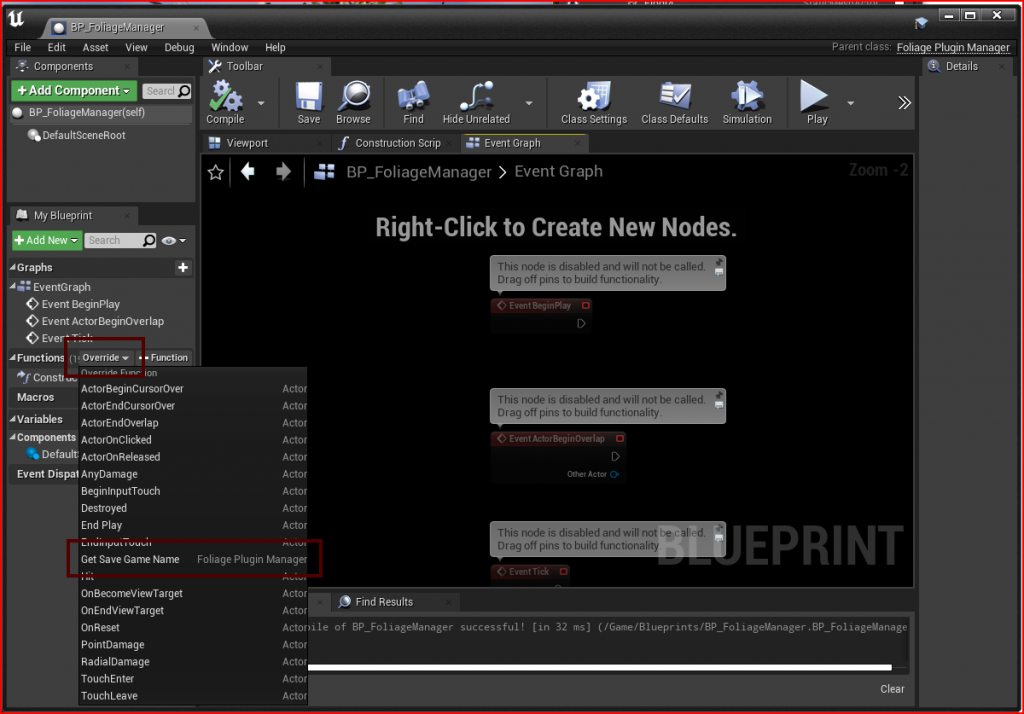The height and width of the screenshot is (714, 1024).
Task: Open the view options eye dropdown
Action: (x=174, y=240)
